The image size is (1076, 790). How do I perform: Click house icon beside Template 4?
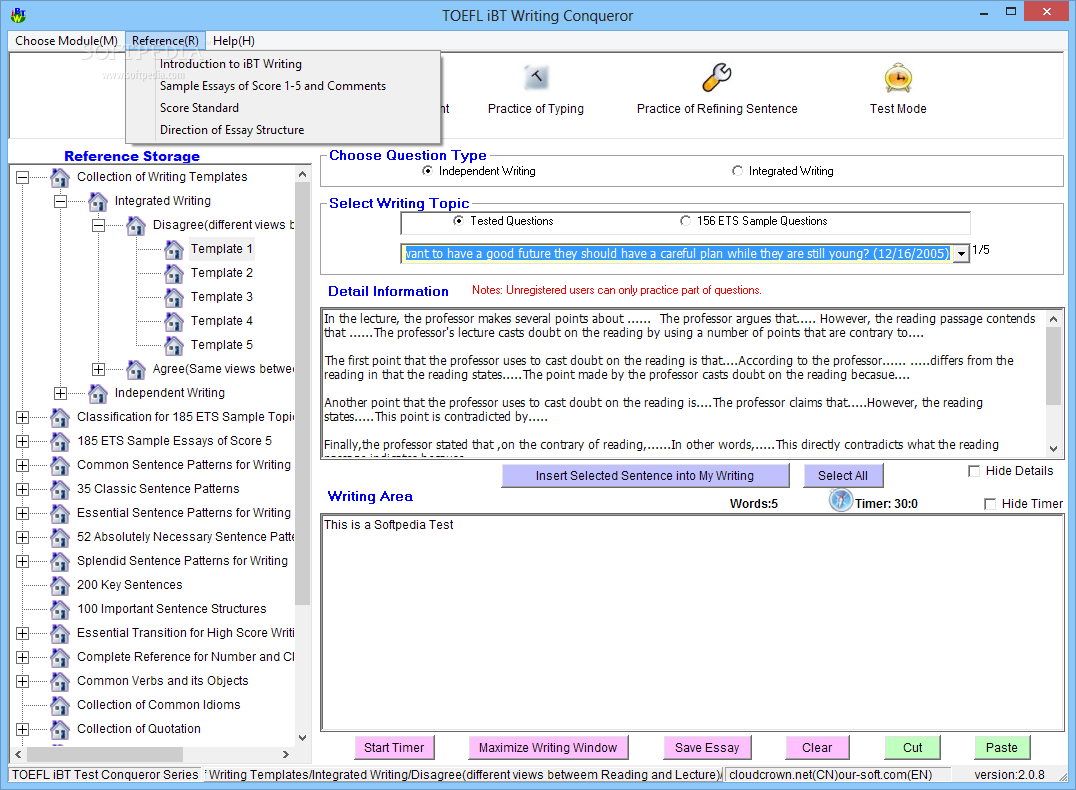tap(174, 321)
